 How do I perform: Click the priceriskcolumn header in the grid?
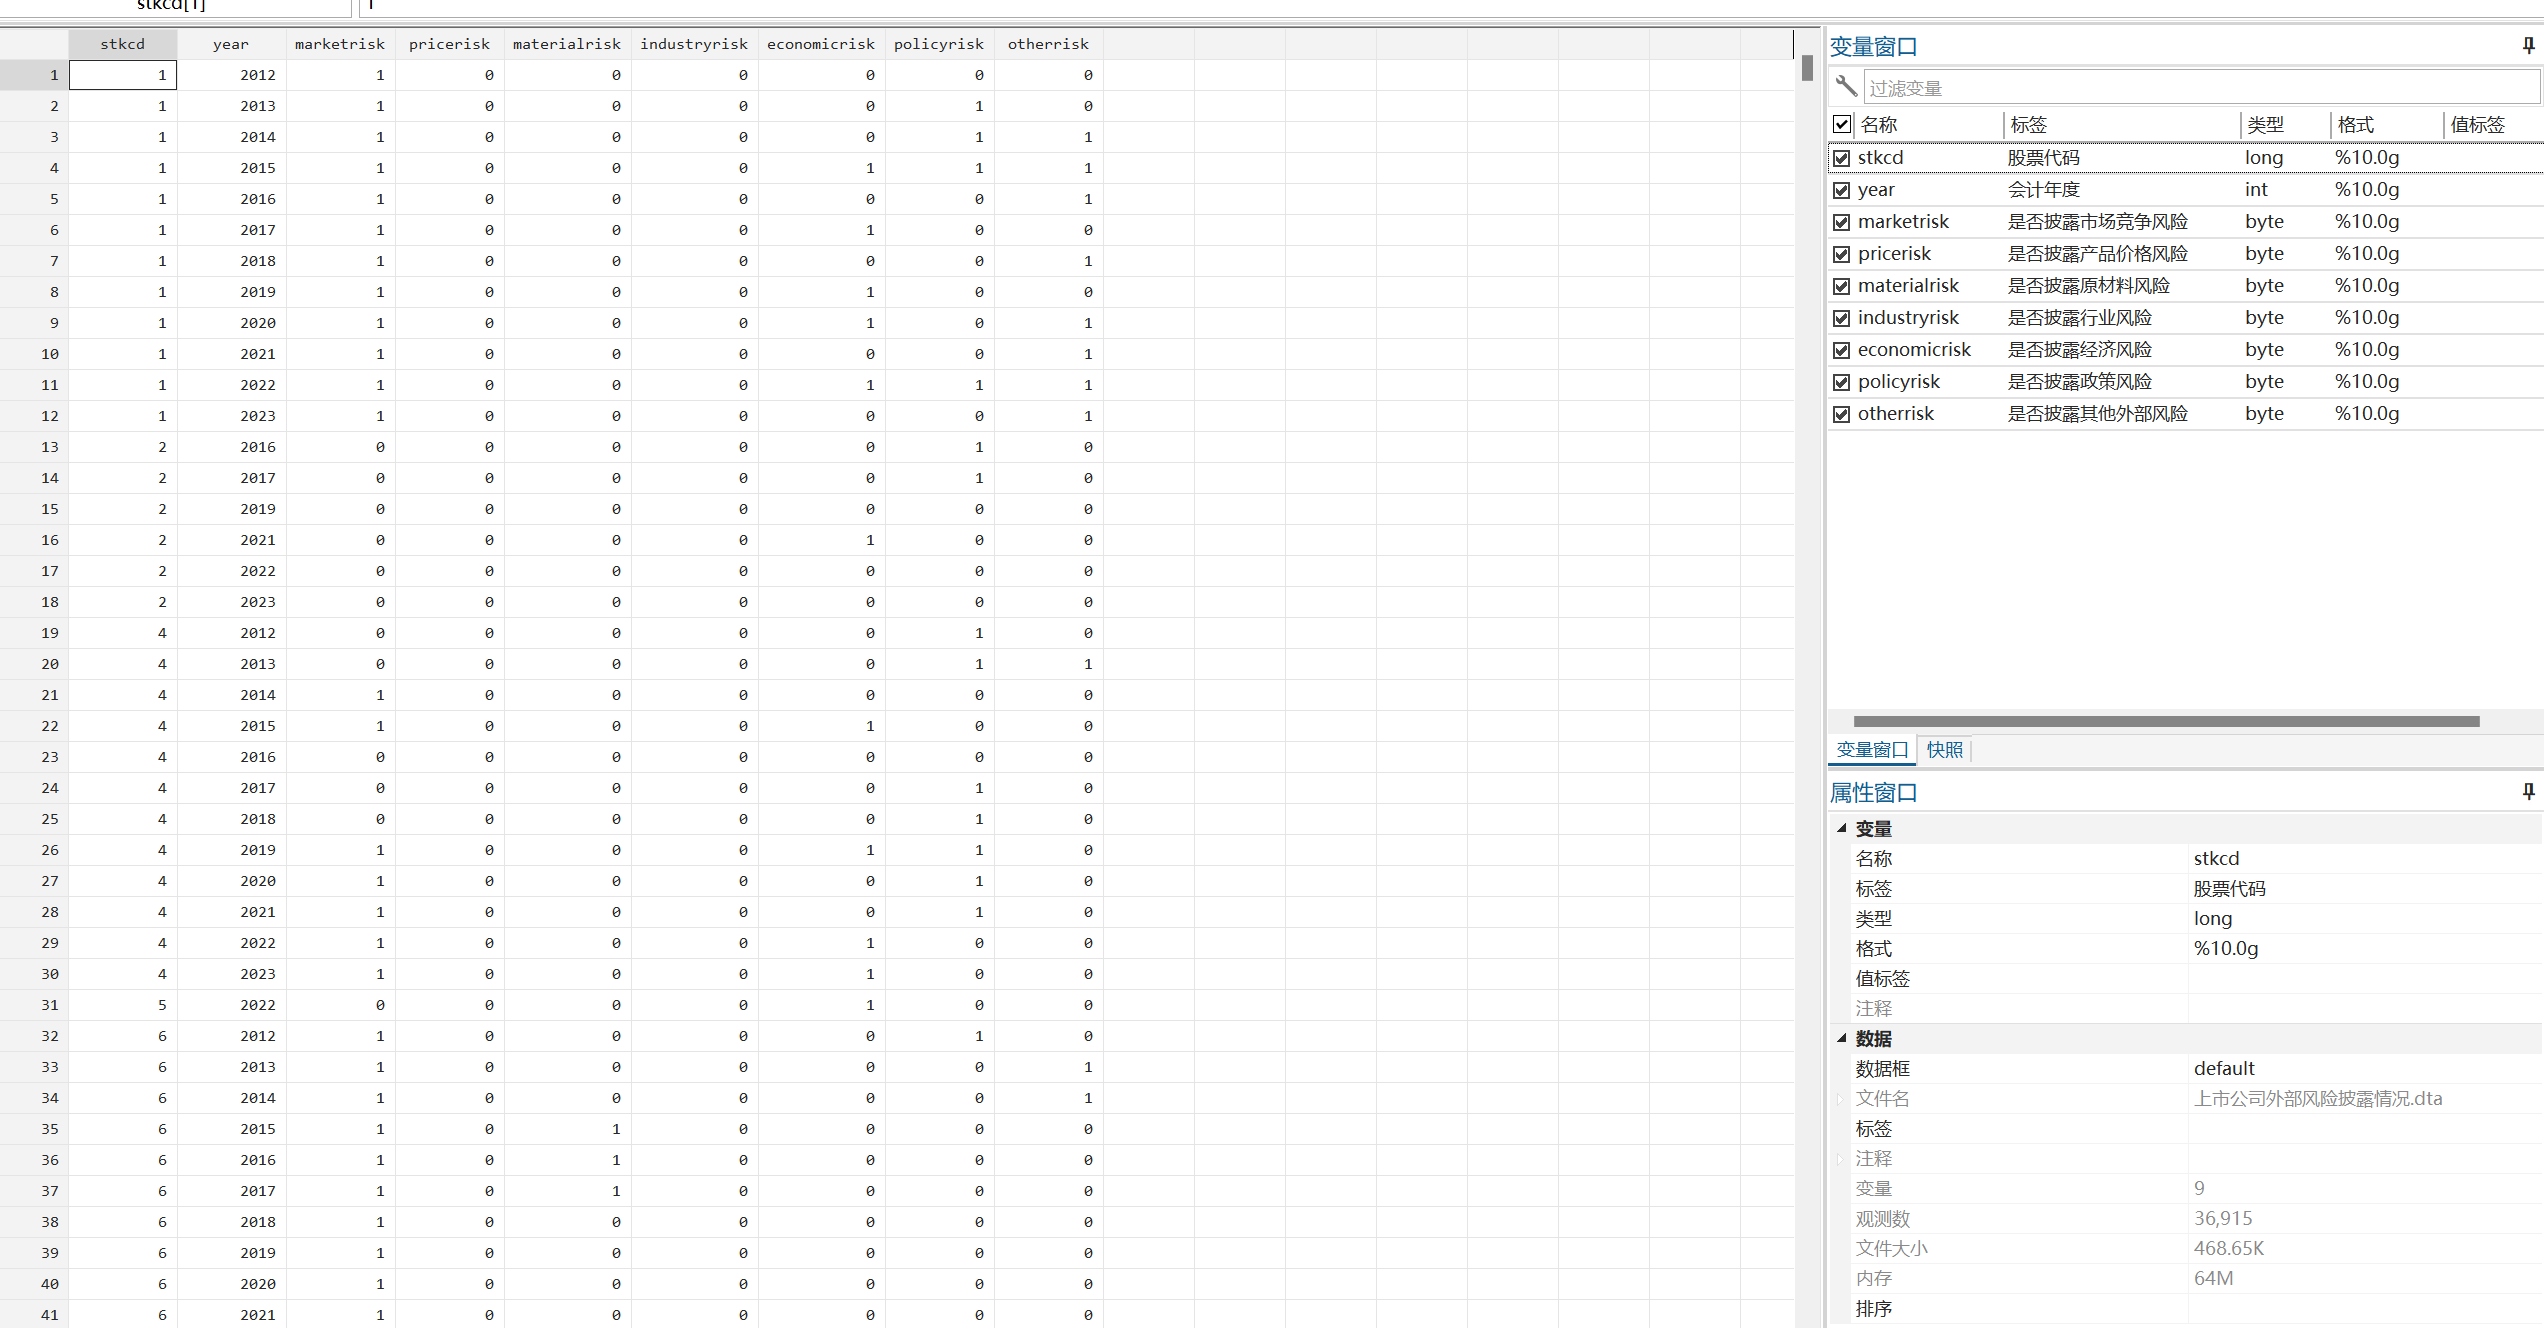point(449,44)
